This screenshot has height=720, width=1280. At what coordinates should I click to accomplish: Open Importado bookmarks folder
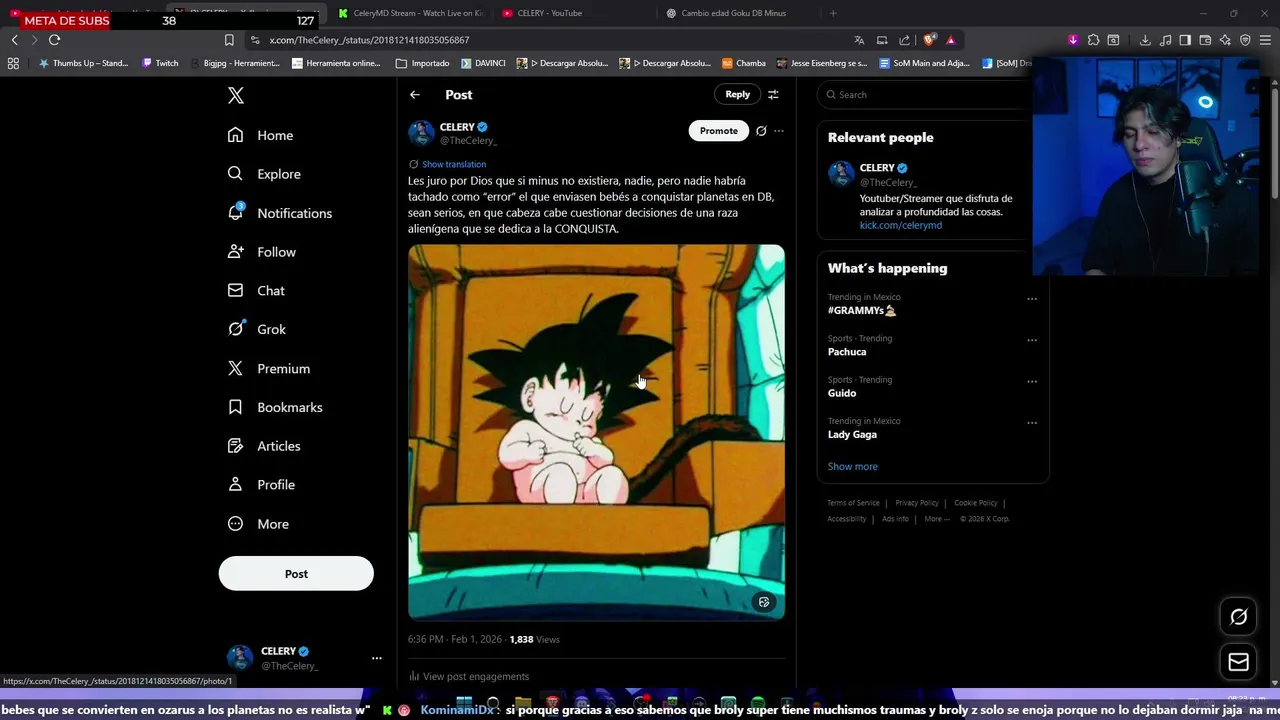click(423, 63)
